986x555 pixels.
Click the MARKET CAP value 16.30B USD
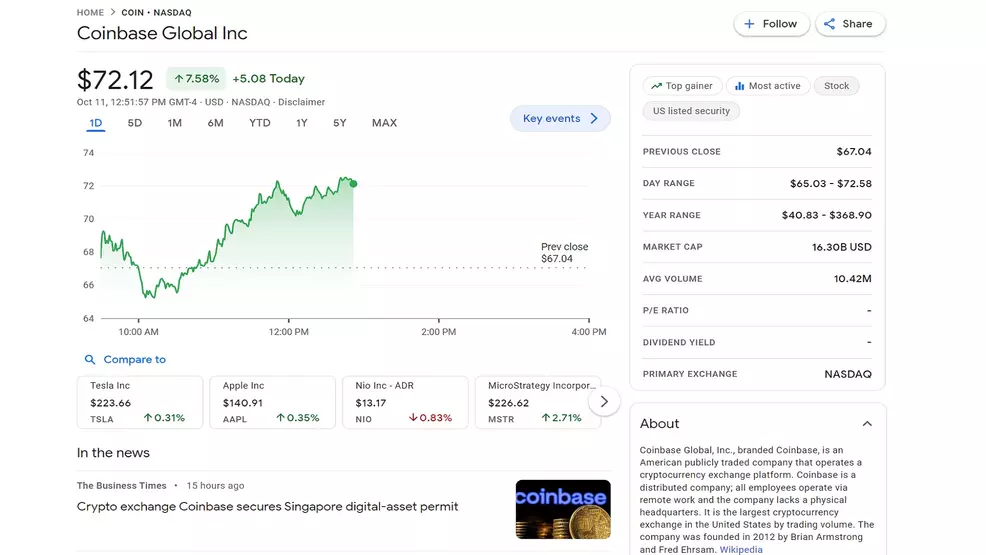pos(841,247)
